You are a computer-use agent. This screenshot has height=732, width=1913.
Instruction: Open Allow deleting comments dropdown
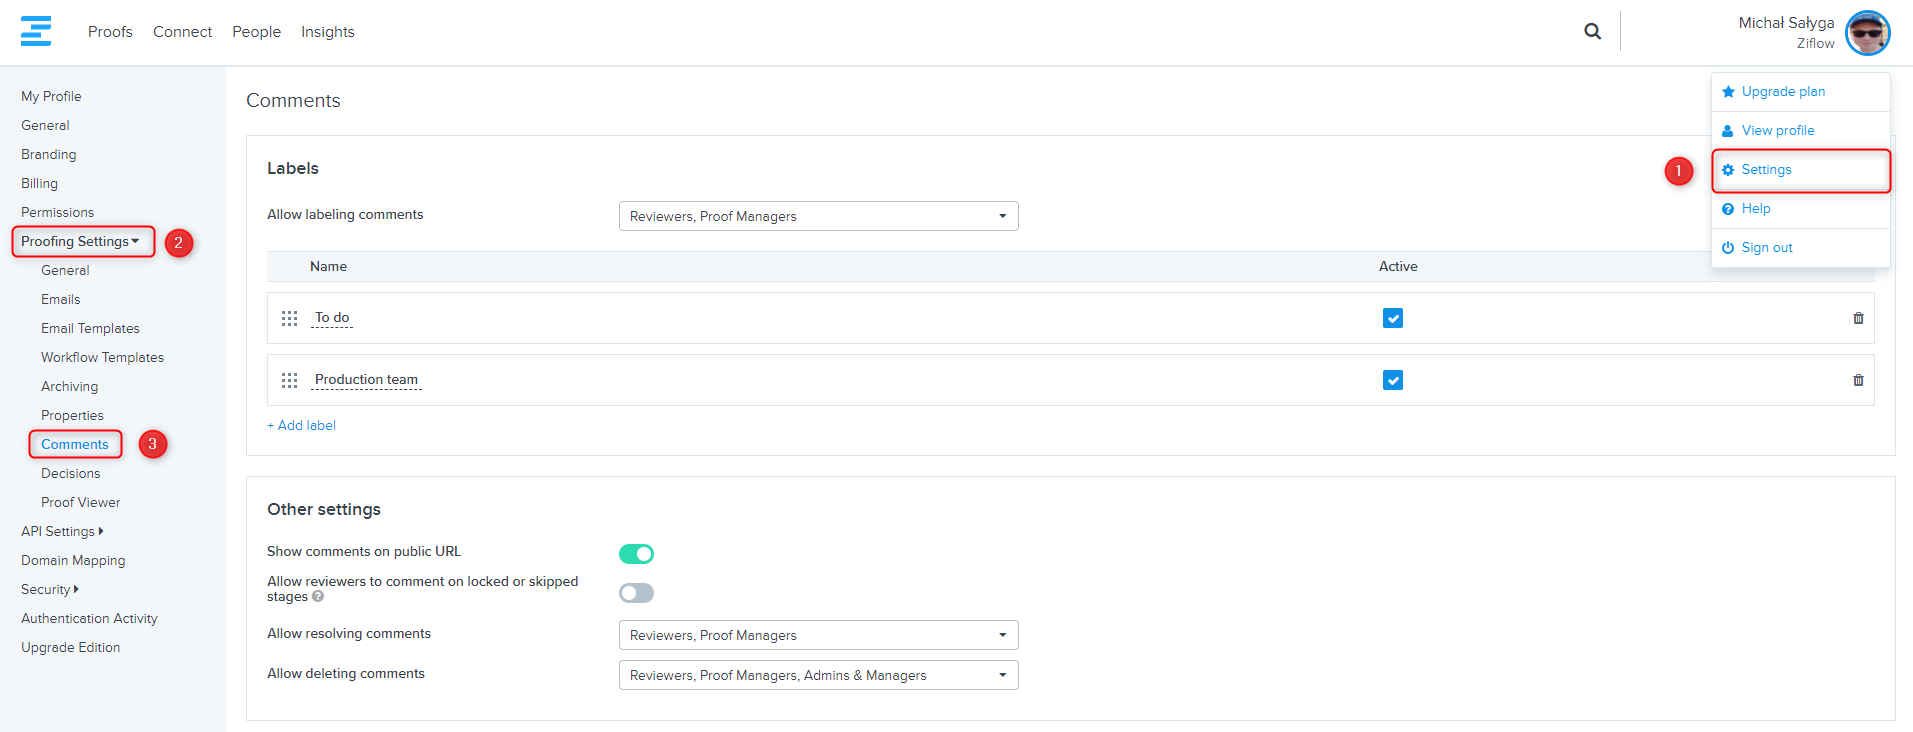[x=818, y=675]
